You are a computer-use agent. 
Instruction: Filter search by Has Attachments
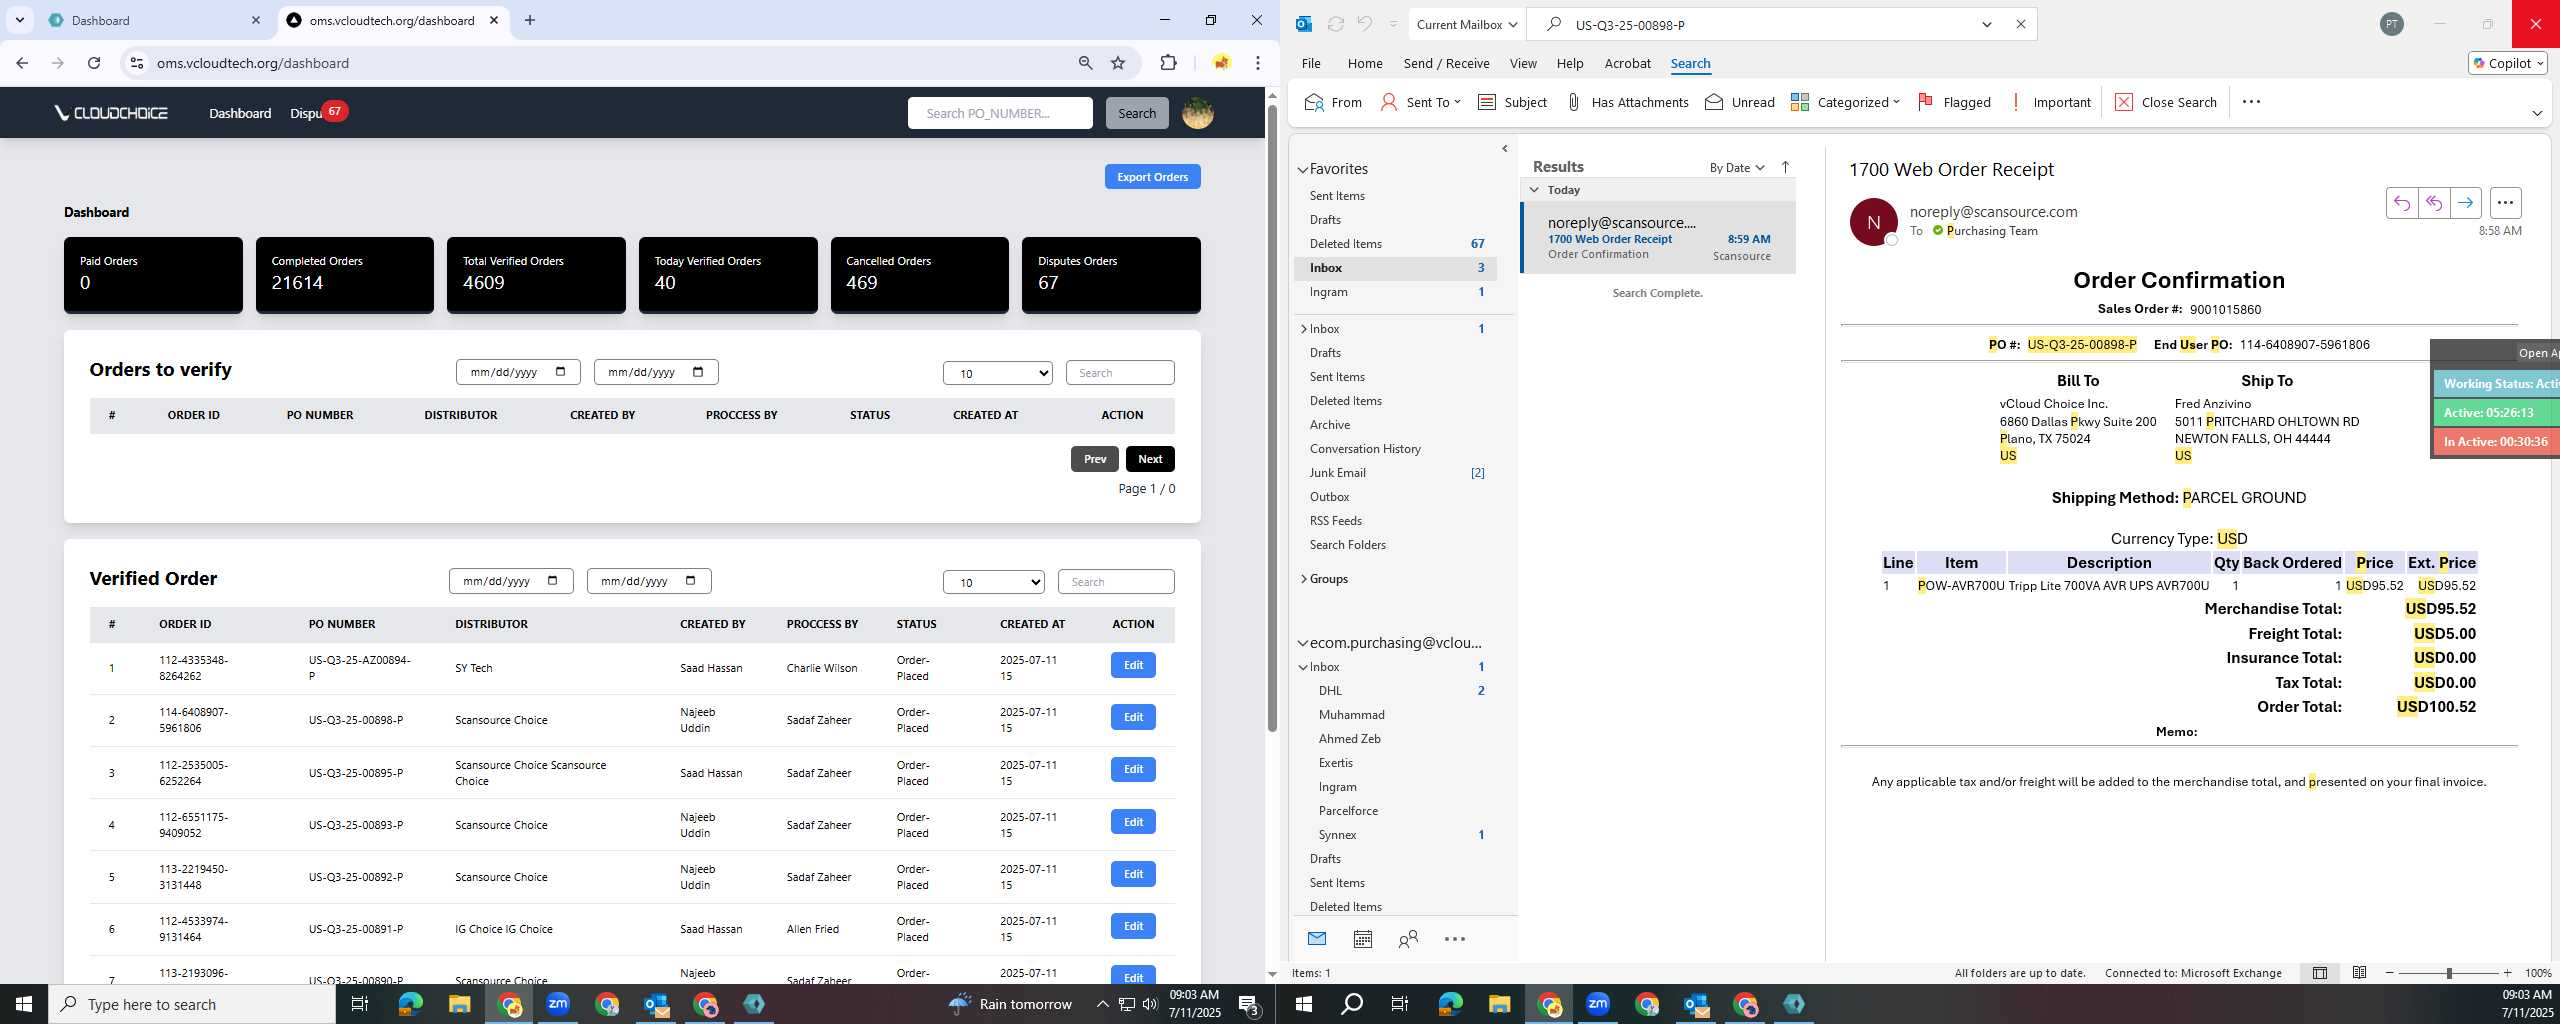click(x=1626, y=102)
